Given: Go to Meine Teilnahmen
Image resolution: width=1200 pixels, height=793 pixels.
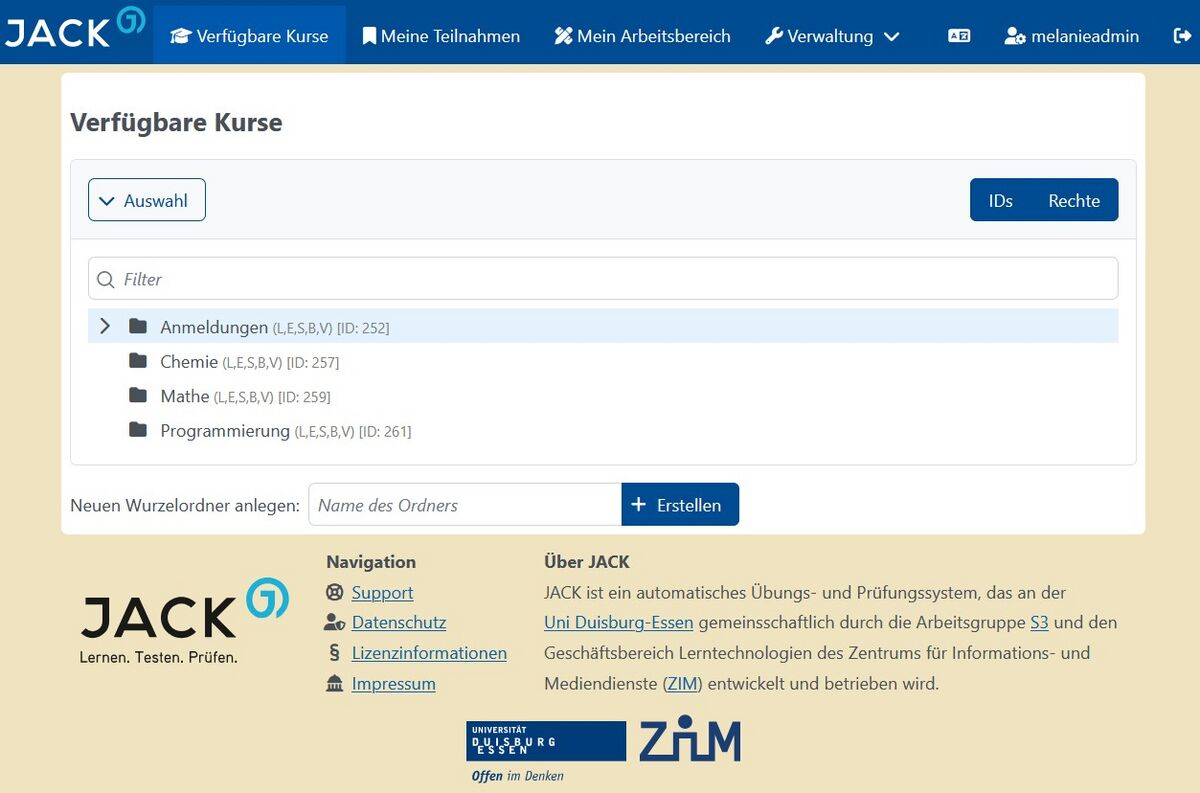Looking at the screenshot, I should [441, 36].
